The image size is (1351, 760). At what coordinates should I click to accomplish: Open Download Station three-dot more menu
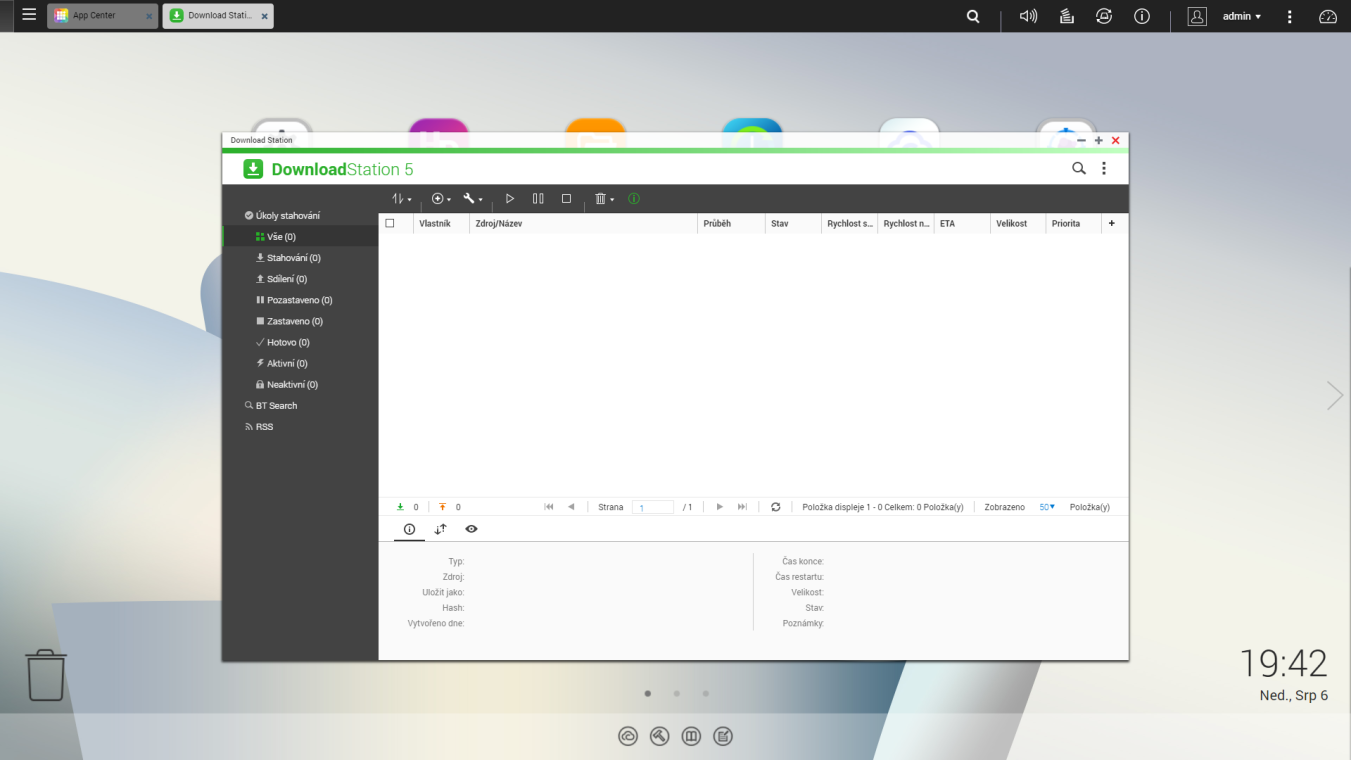(x=1104, y=169)
